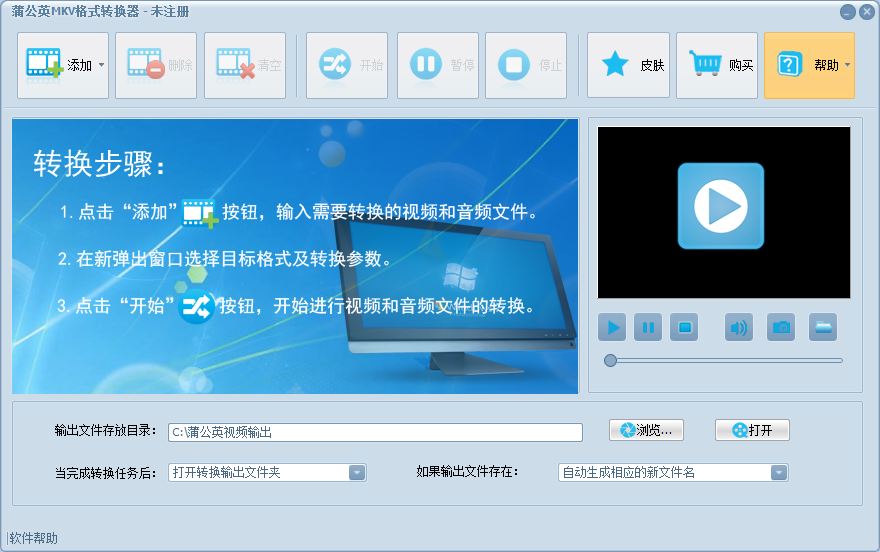Stop conversion using the 停止 button
Viewport: 880px width, 552px height.
pos(526,65)
